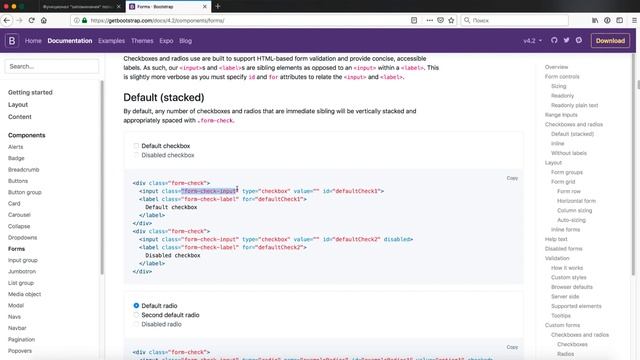
Task: Click the Bootstrap logo icon
Action: coord(12,41)
